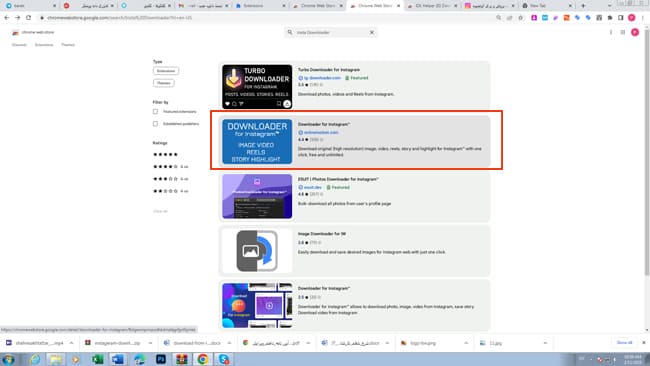Image resolution: width=650 pixels, height=366 pixels.
Task: Open options arrow for the zip download
Action: pyautogui.click(x=150, y=343)
